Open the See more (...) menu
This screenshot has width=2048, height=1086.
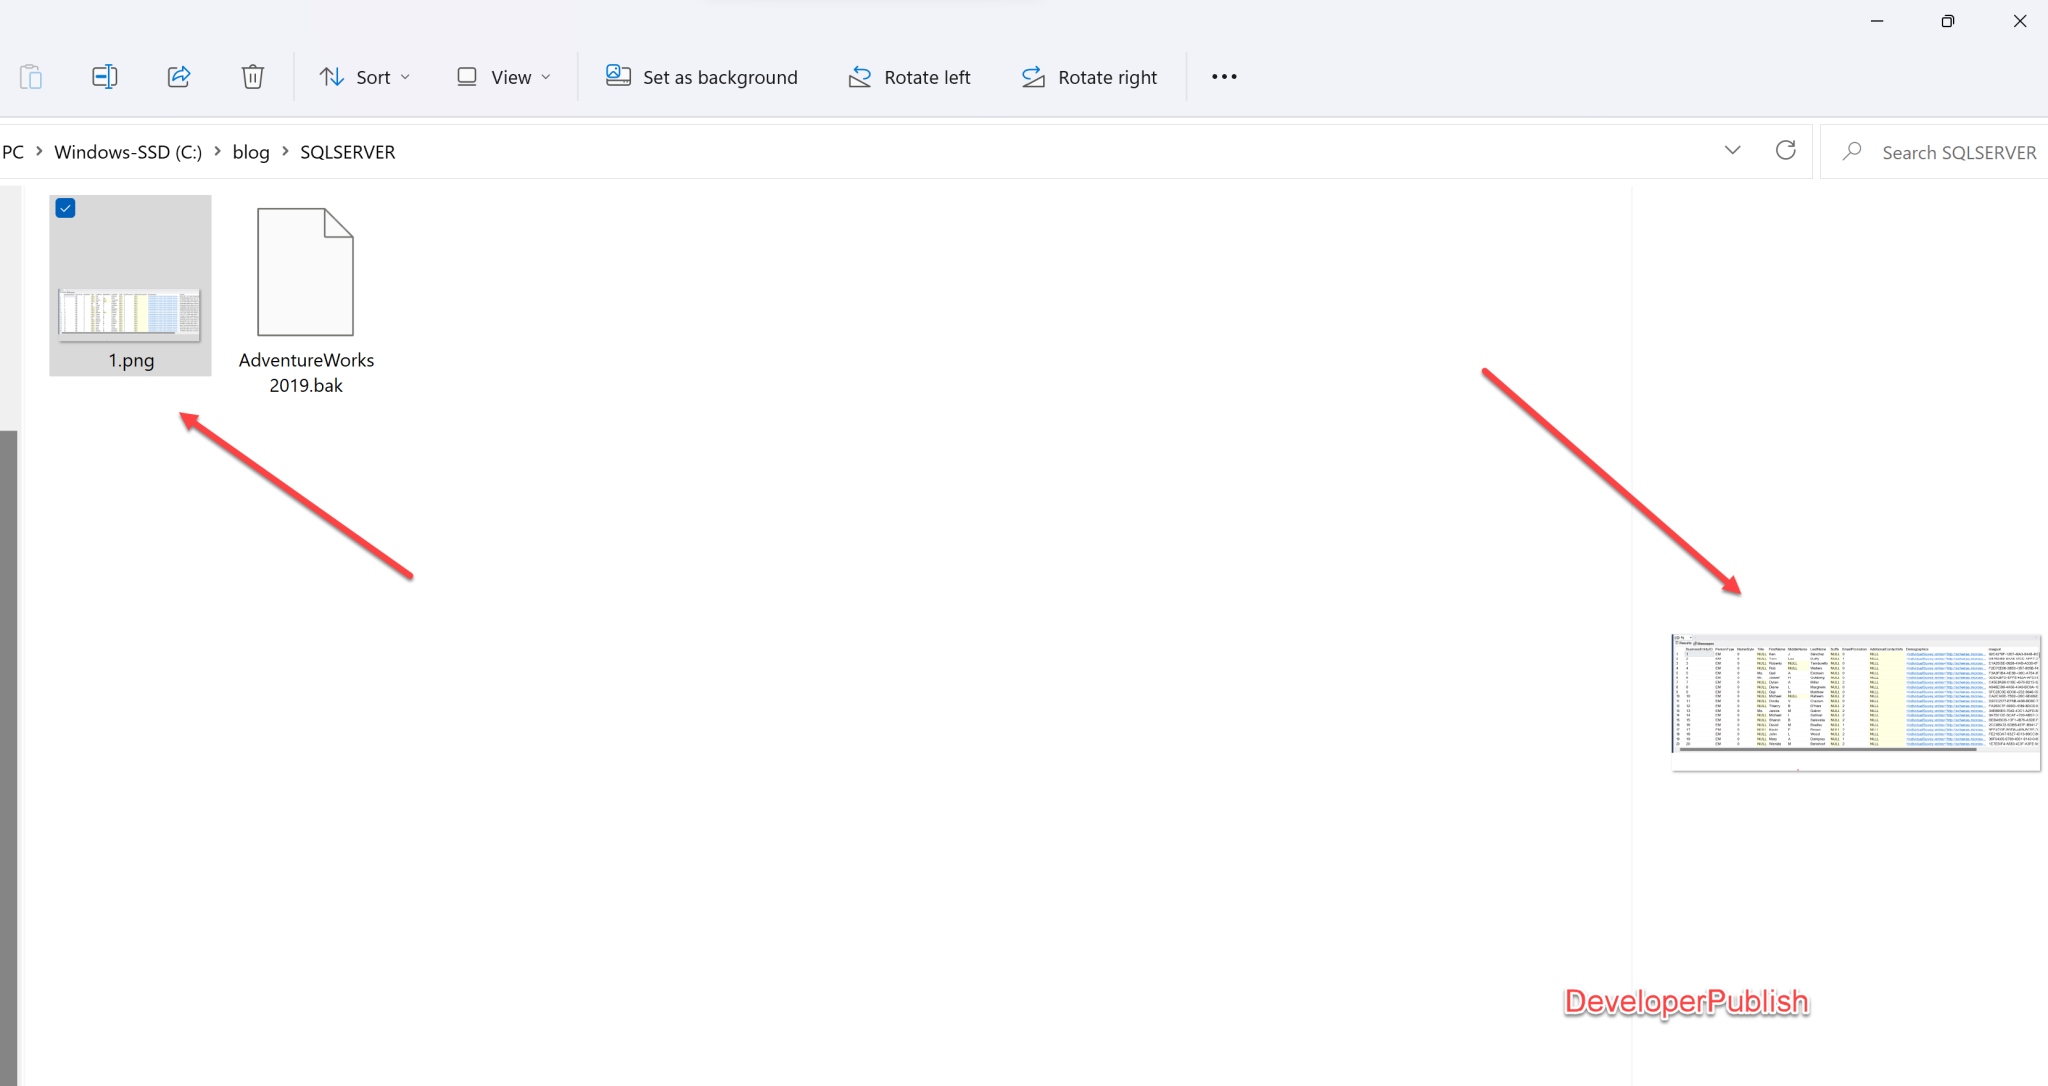coord(1222,76)
